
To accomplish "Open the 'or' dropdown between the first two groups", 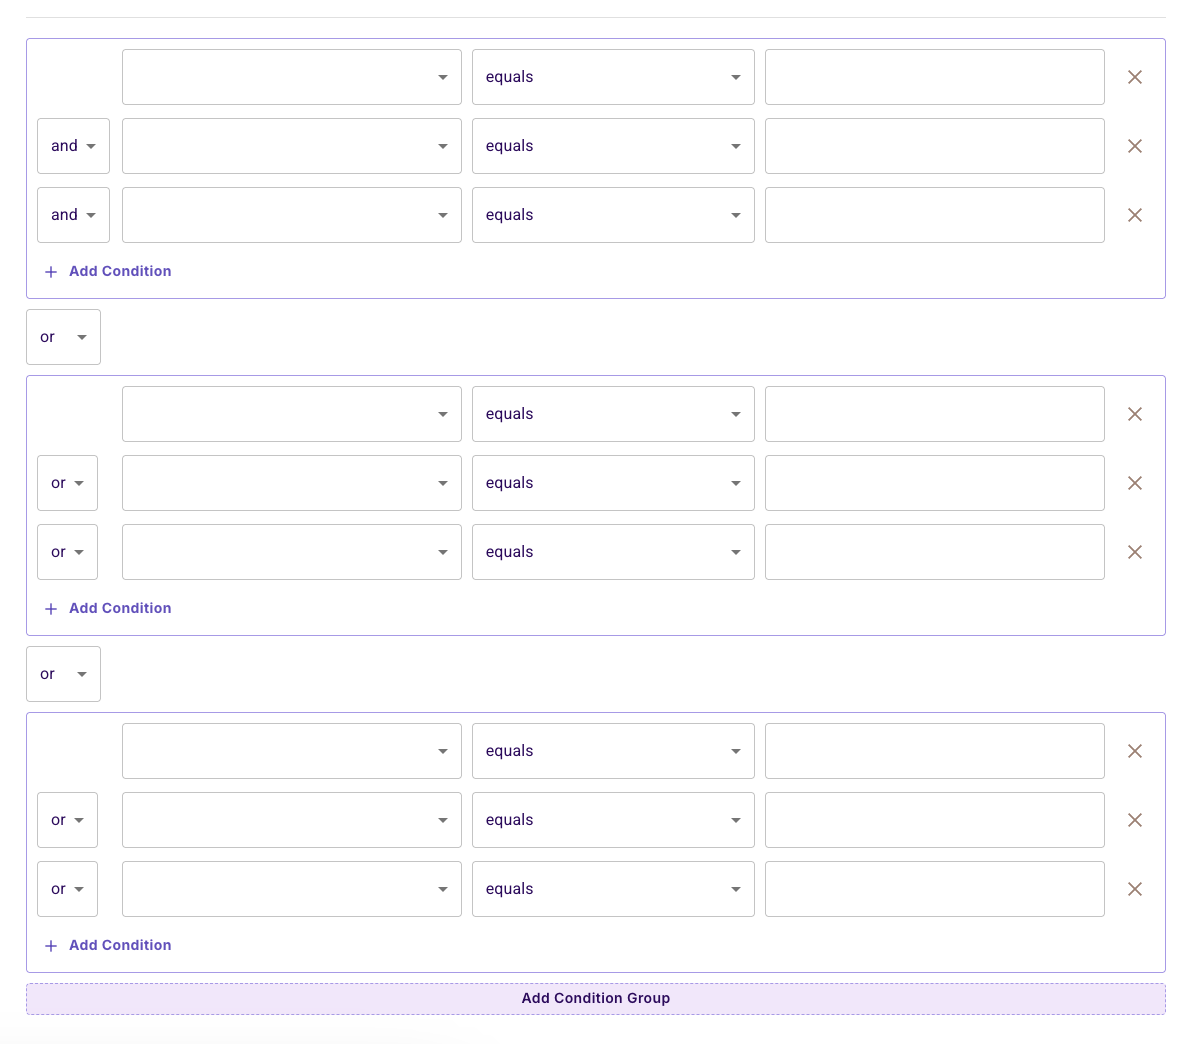I will [x=63, y=337].
